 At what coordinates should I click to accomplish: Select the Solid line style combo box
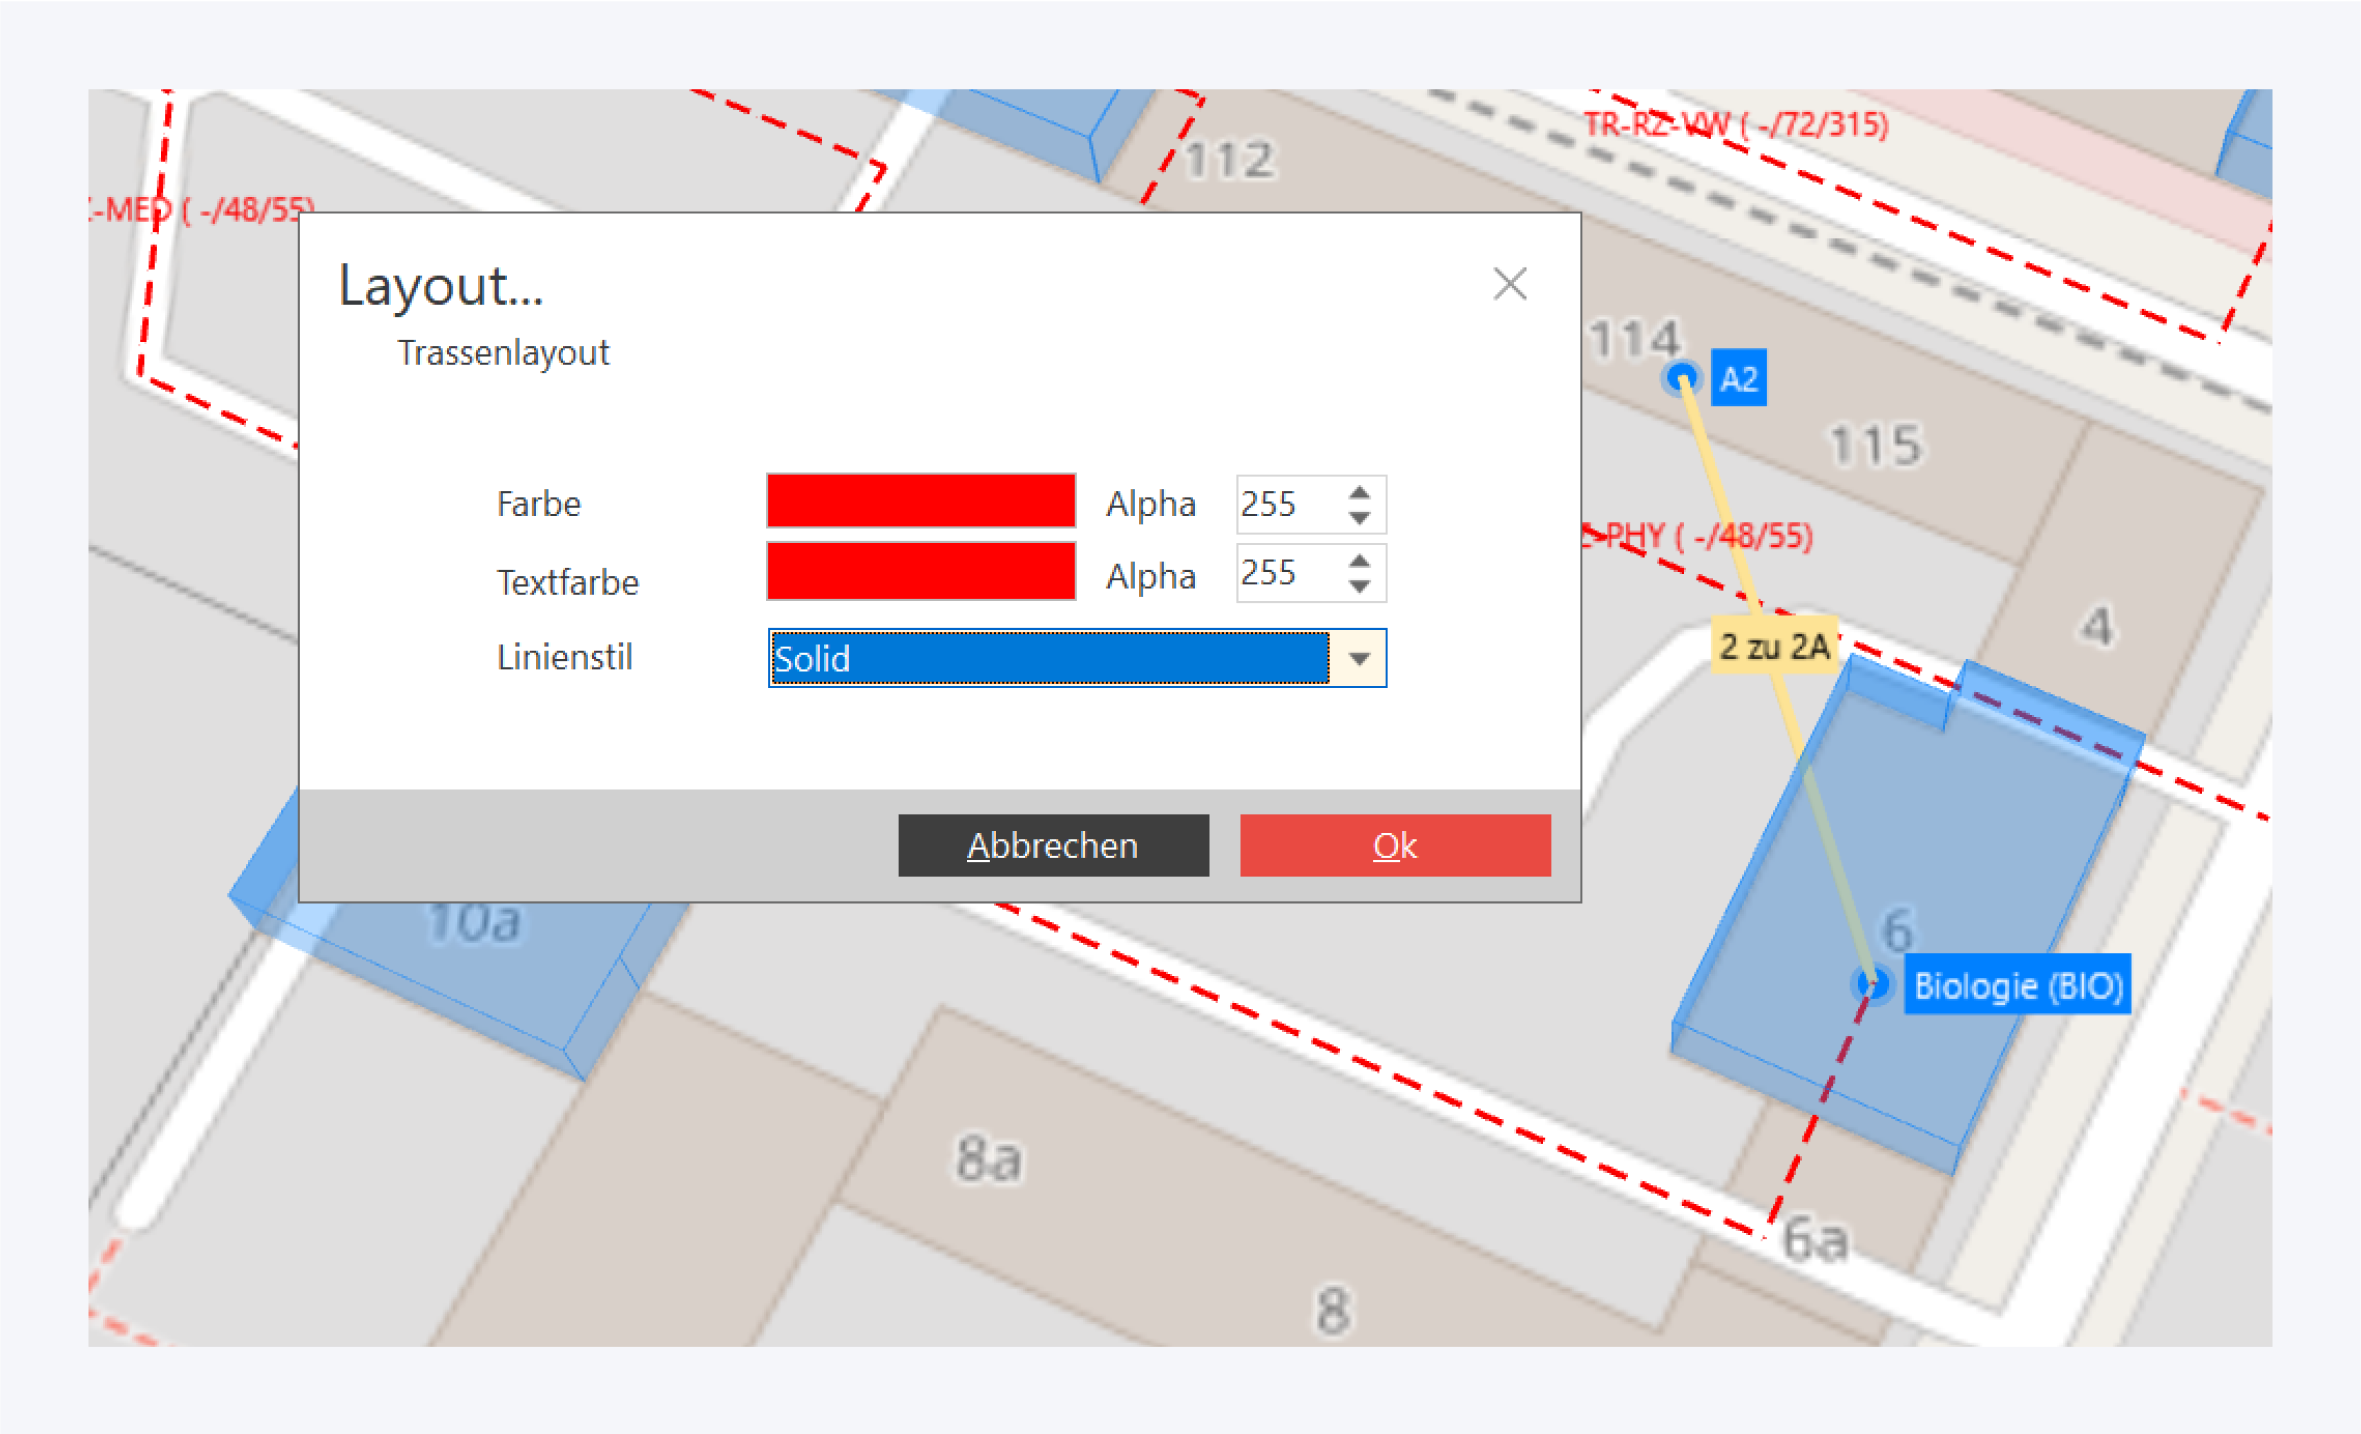[1048, 659]
